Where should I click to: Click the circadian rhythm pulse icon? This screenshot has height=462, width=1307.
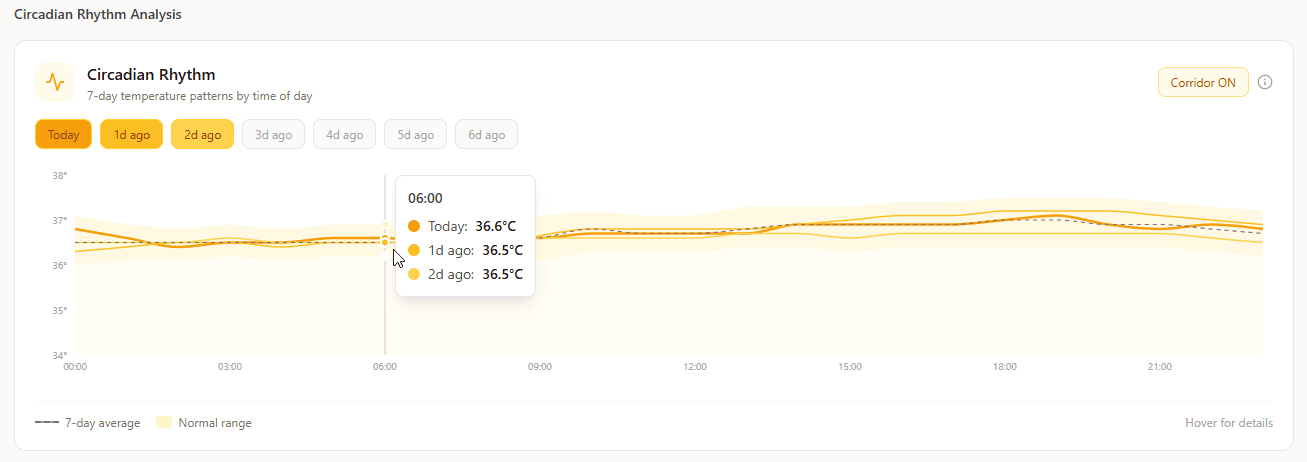55,82
